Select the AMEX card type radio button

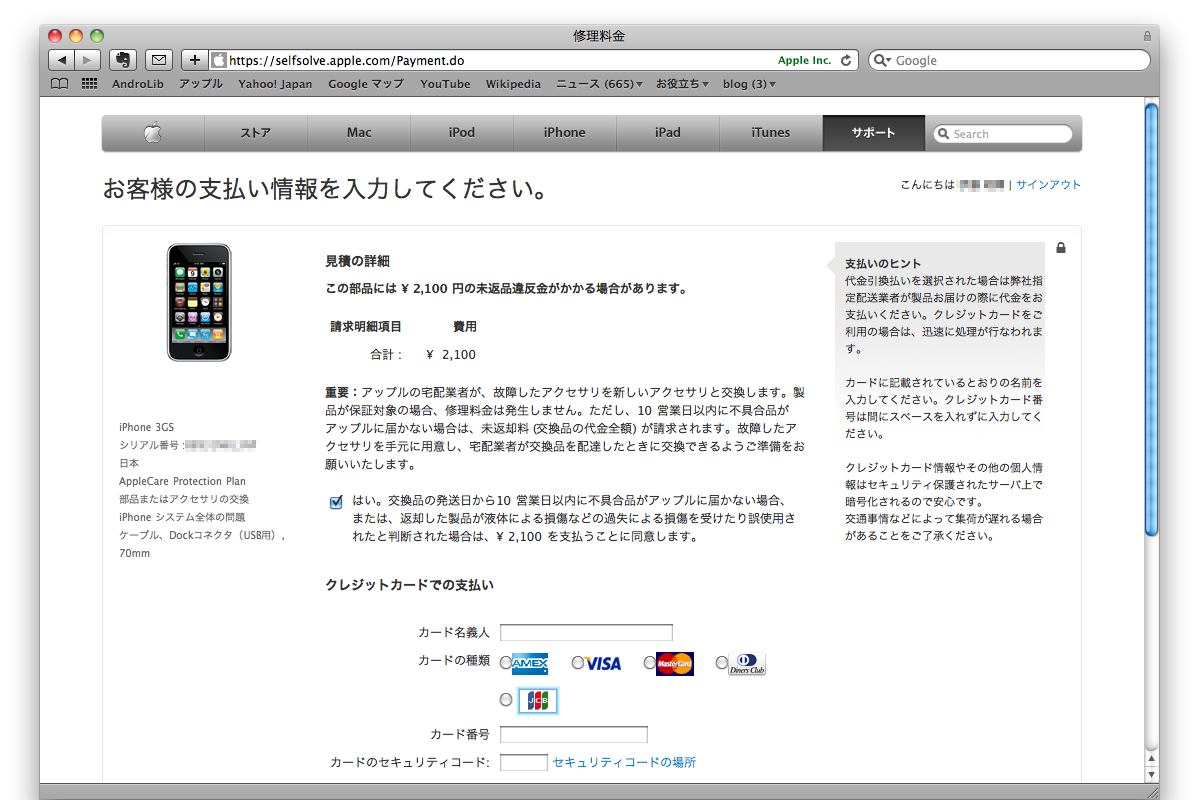505,662
